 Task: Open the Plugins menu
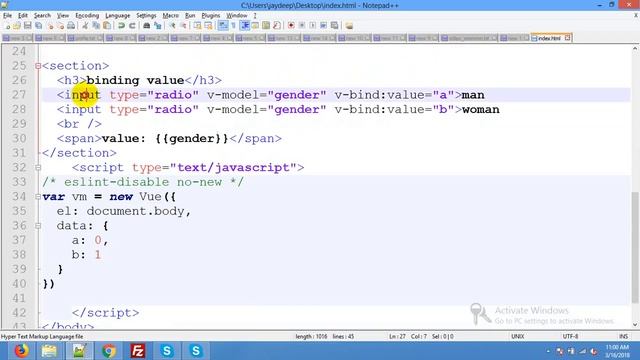[x=211, y=16]
